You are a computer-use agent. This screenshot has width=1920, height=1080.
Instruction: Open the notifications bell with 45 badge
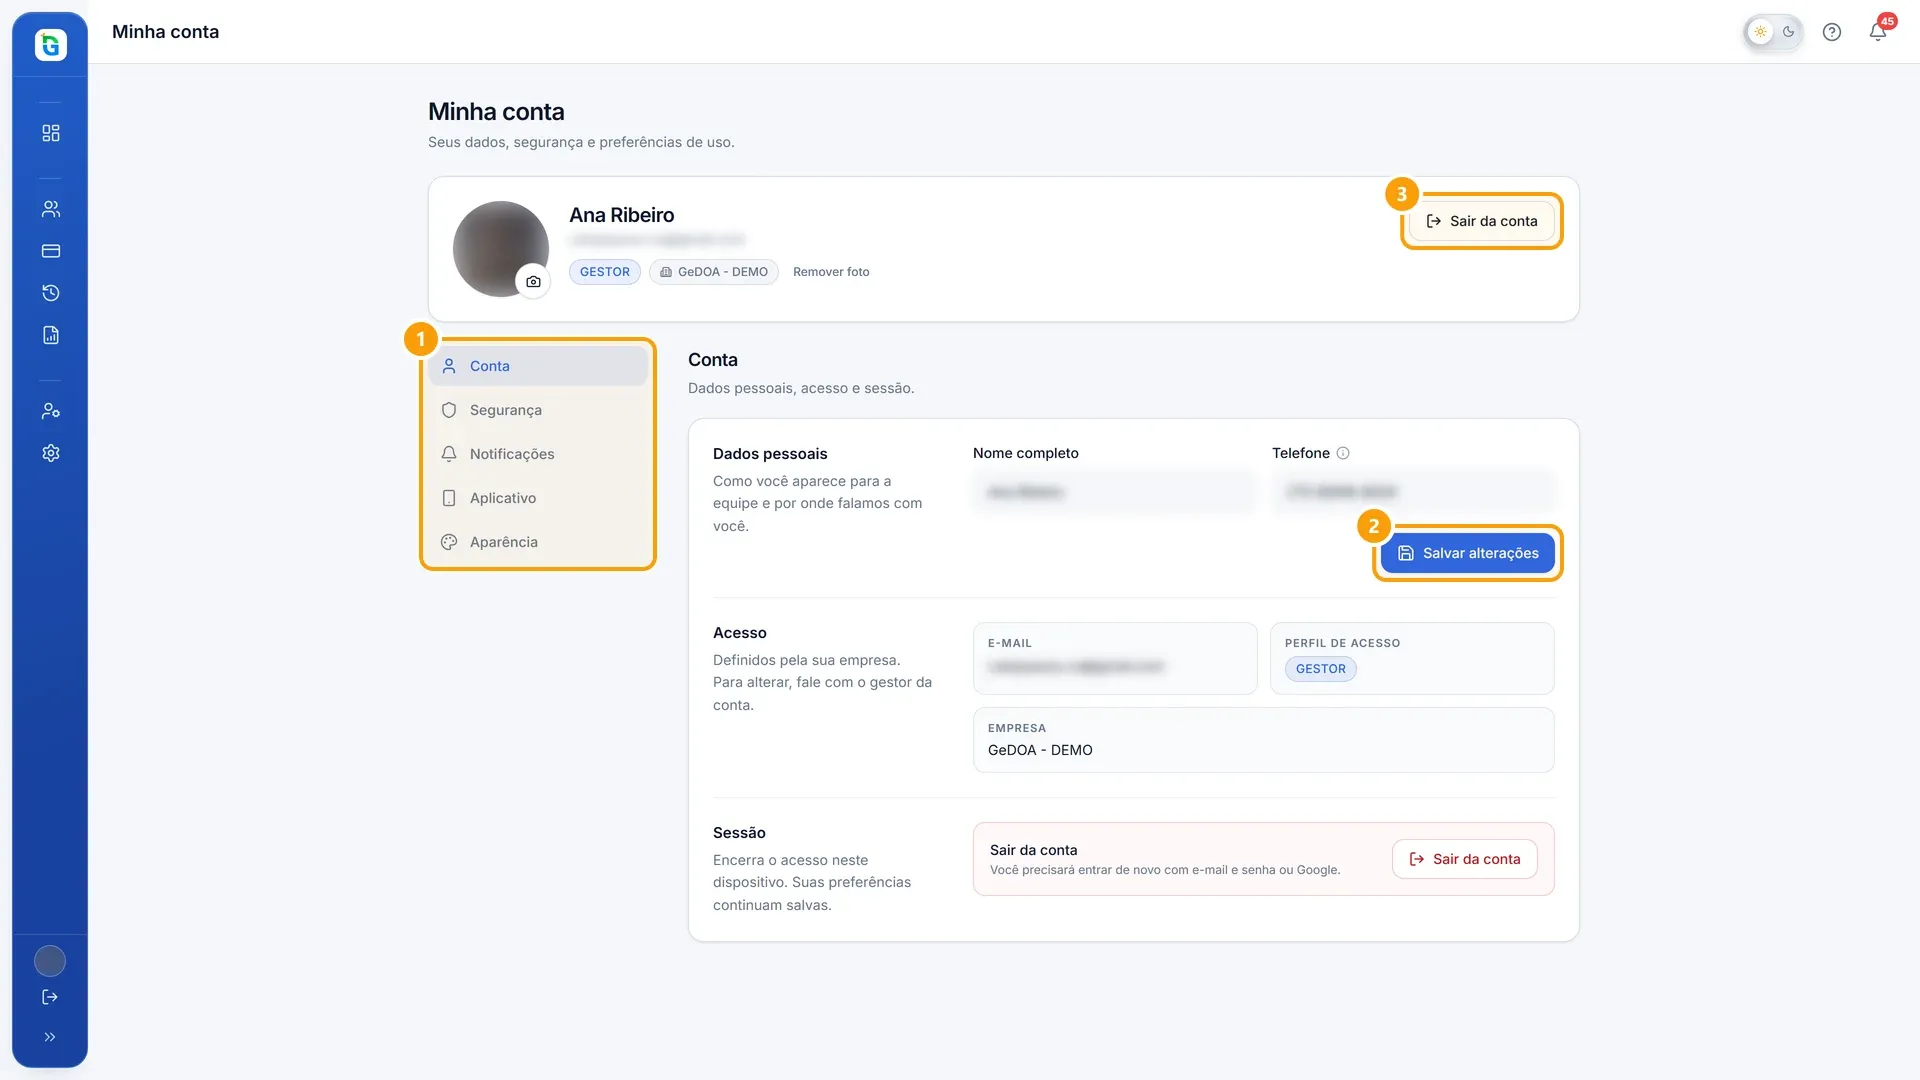[1878, 32]
